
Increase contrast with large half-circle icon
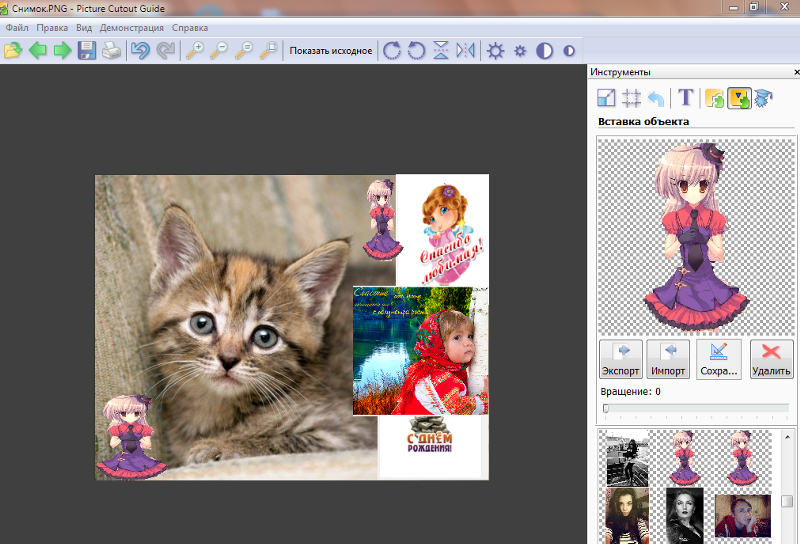[x=544, y=51]
